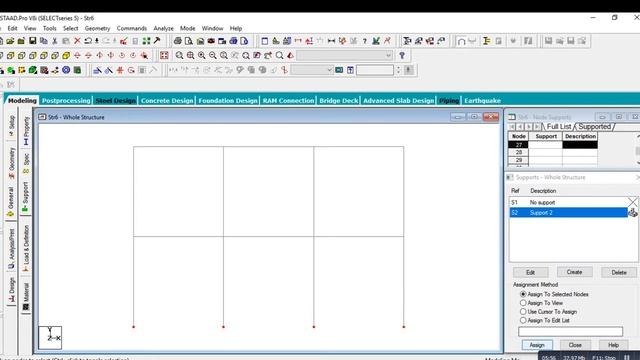
Task: Click the Edit button in Supports panel
Action: pyautogui.click(x=530, y=272)
